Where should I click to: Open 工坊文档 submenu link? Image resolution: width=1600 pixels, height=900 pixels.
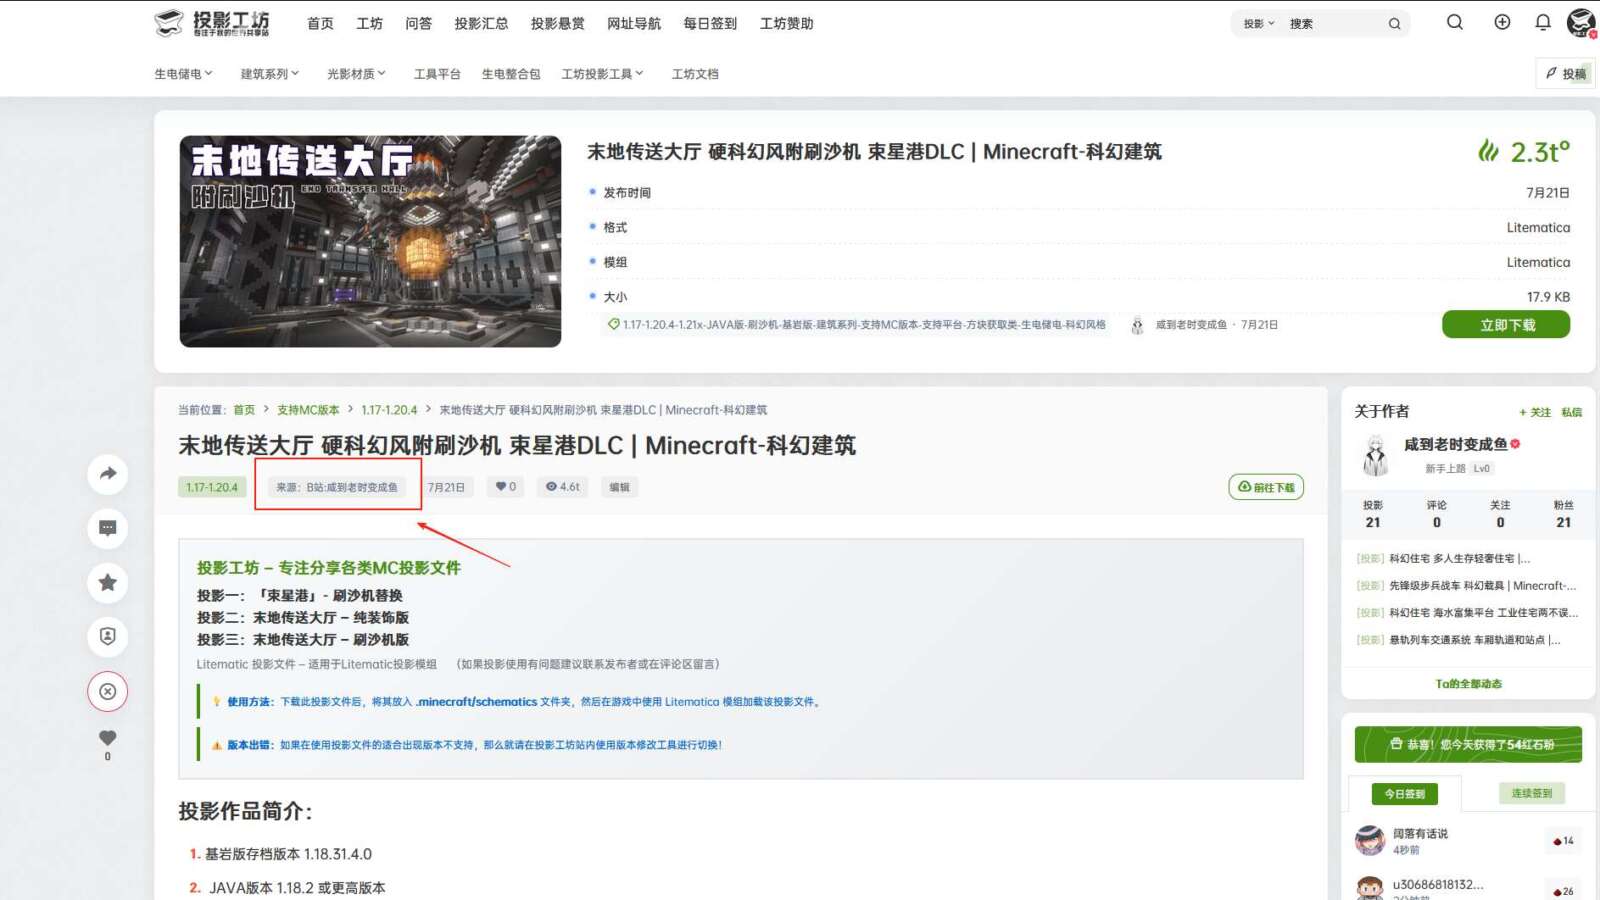click(695, 74)
